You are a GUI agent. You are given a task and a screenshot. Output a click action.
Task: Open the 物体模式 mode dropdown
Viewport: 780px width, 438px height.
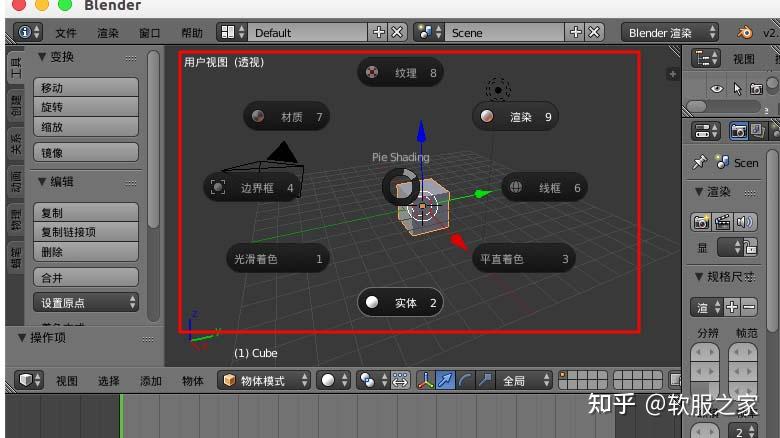pos(264,381)
